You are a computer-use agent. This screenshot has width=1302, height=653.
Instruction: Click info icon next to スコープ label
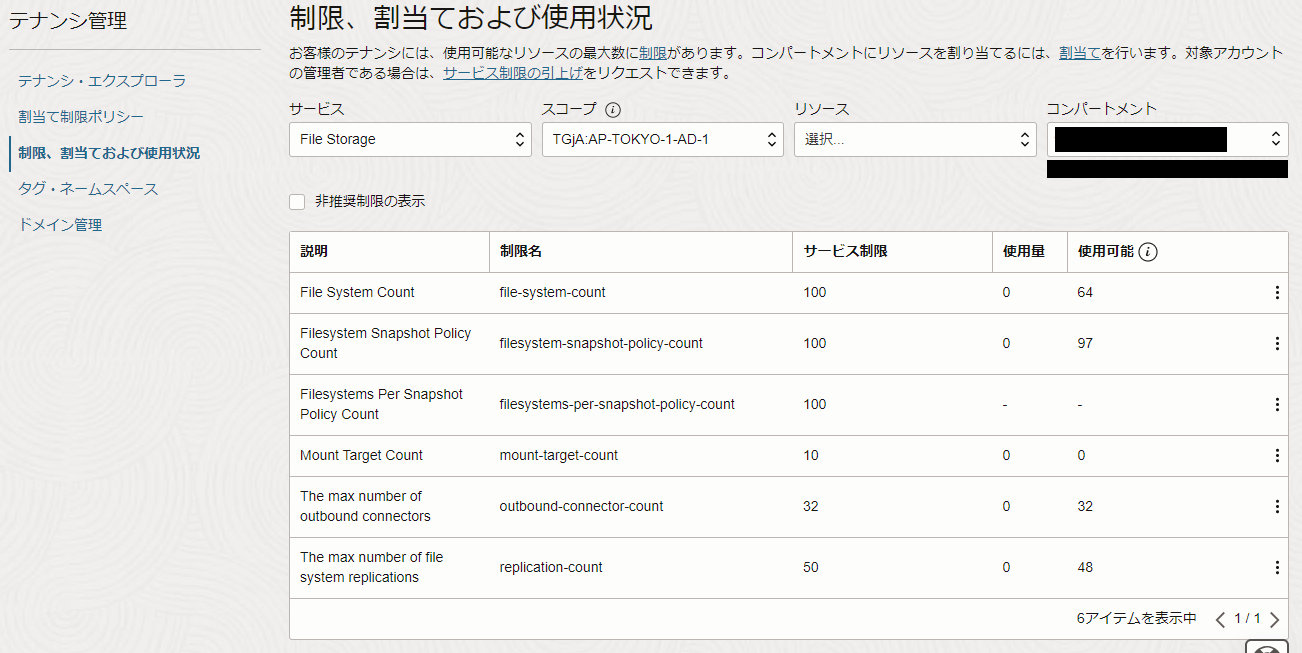[613, 109]
